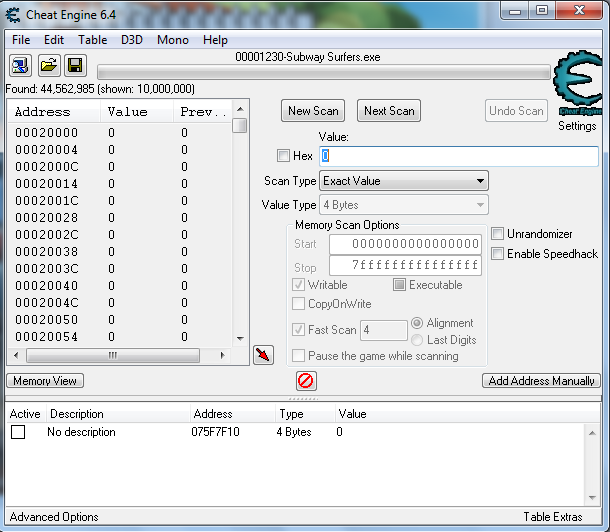Open the D3D menu
Image resolution: width=610 pixels, height=532 pixels.
point(132,40)
